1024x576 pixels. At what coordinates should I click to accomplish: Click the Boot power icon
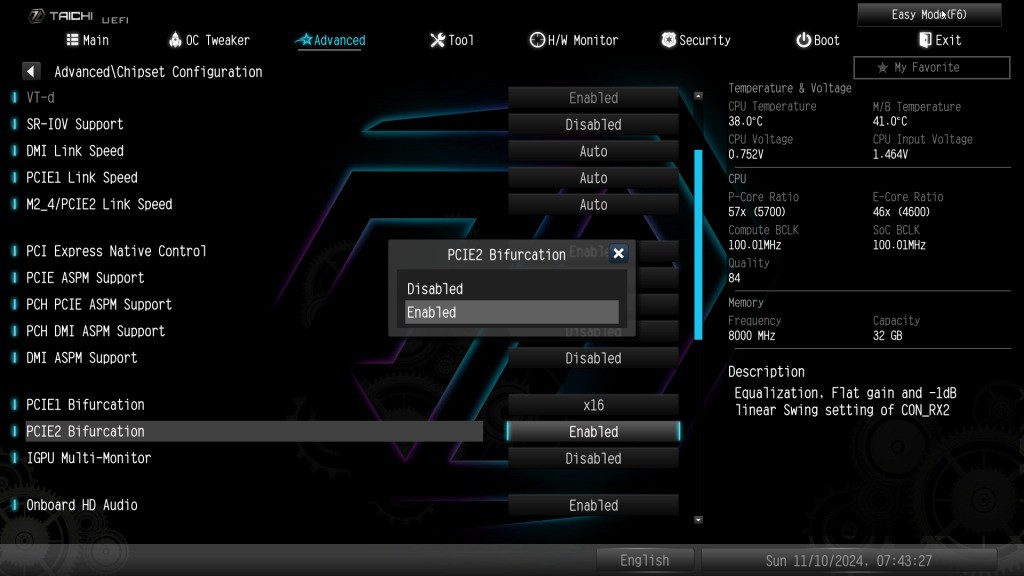point(803,40)
